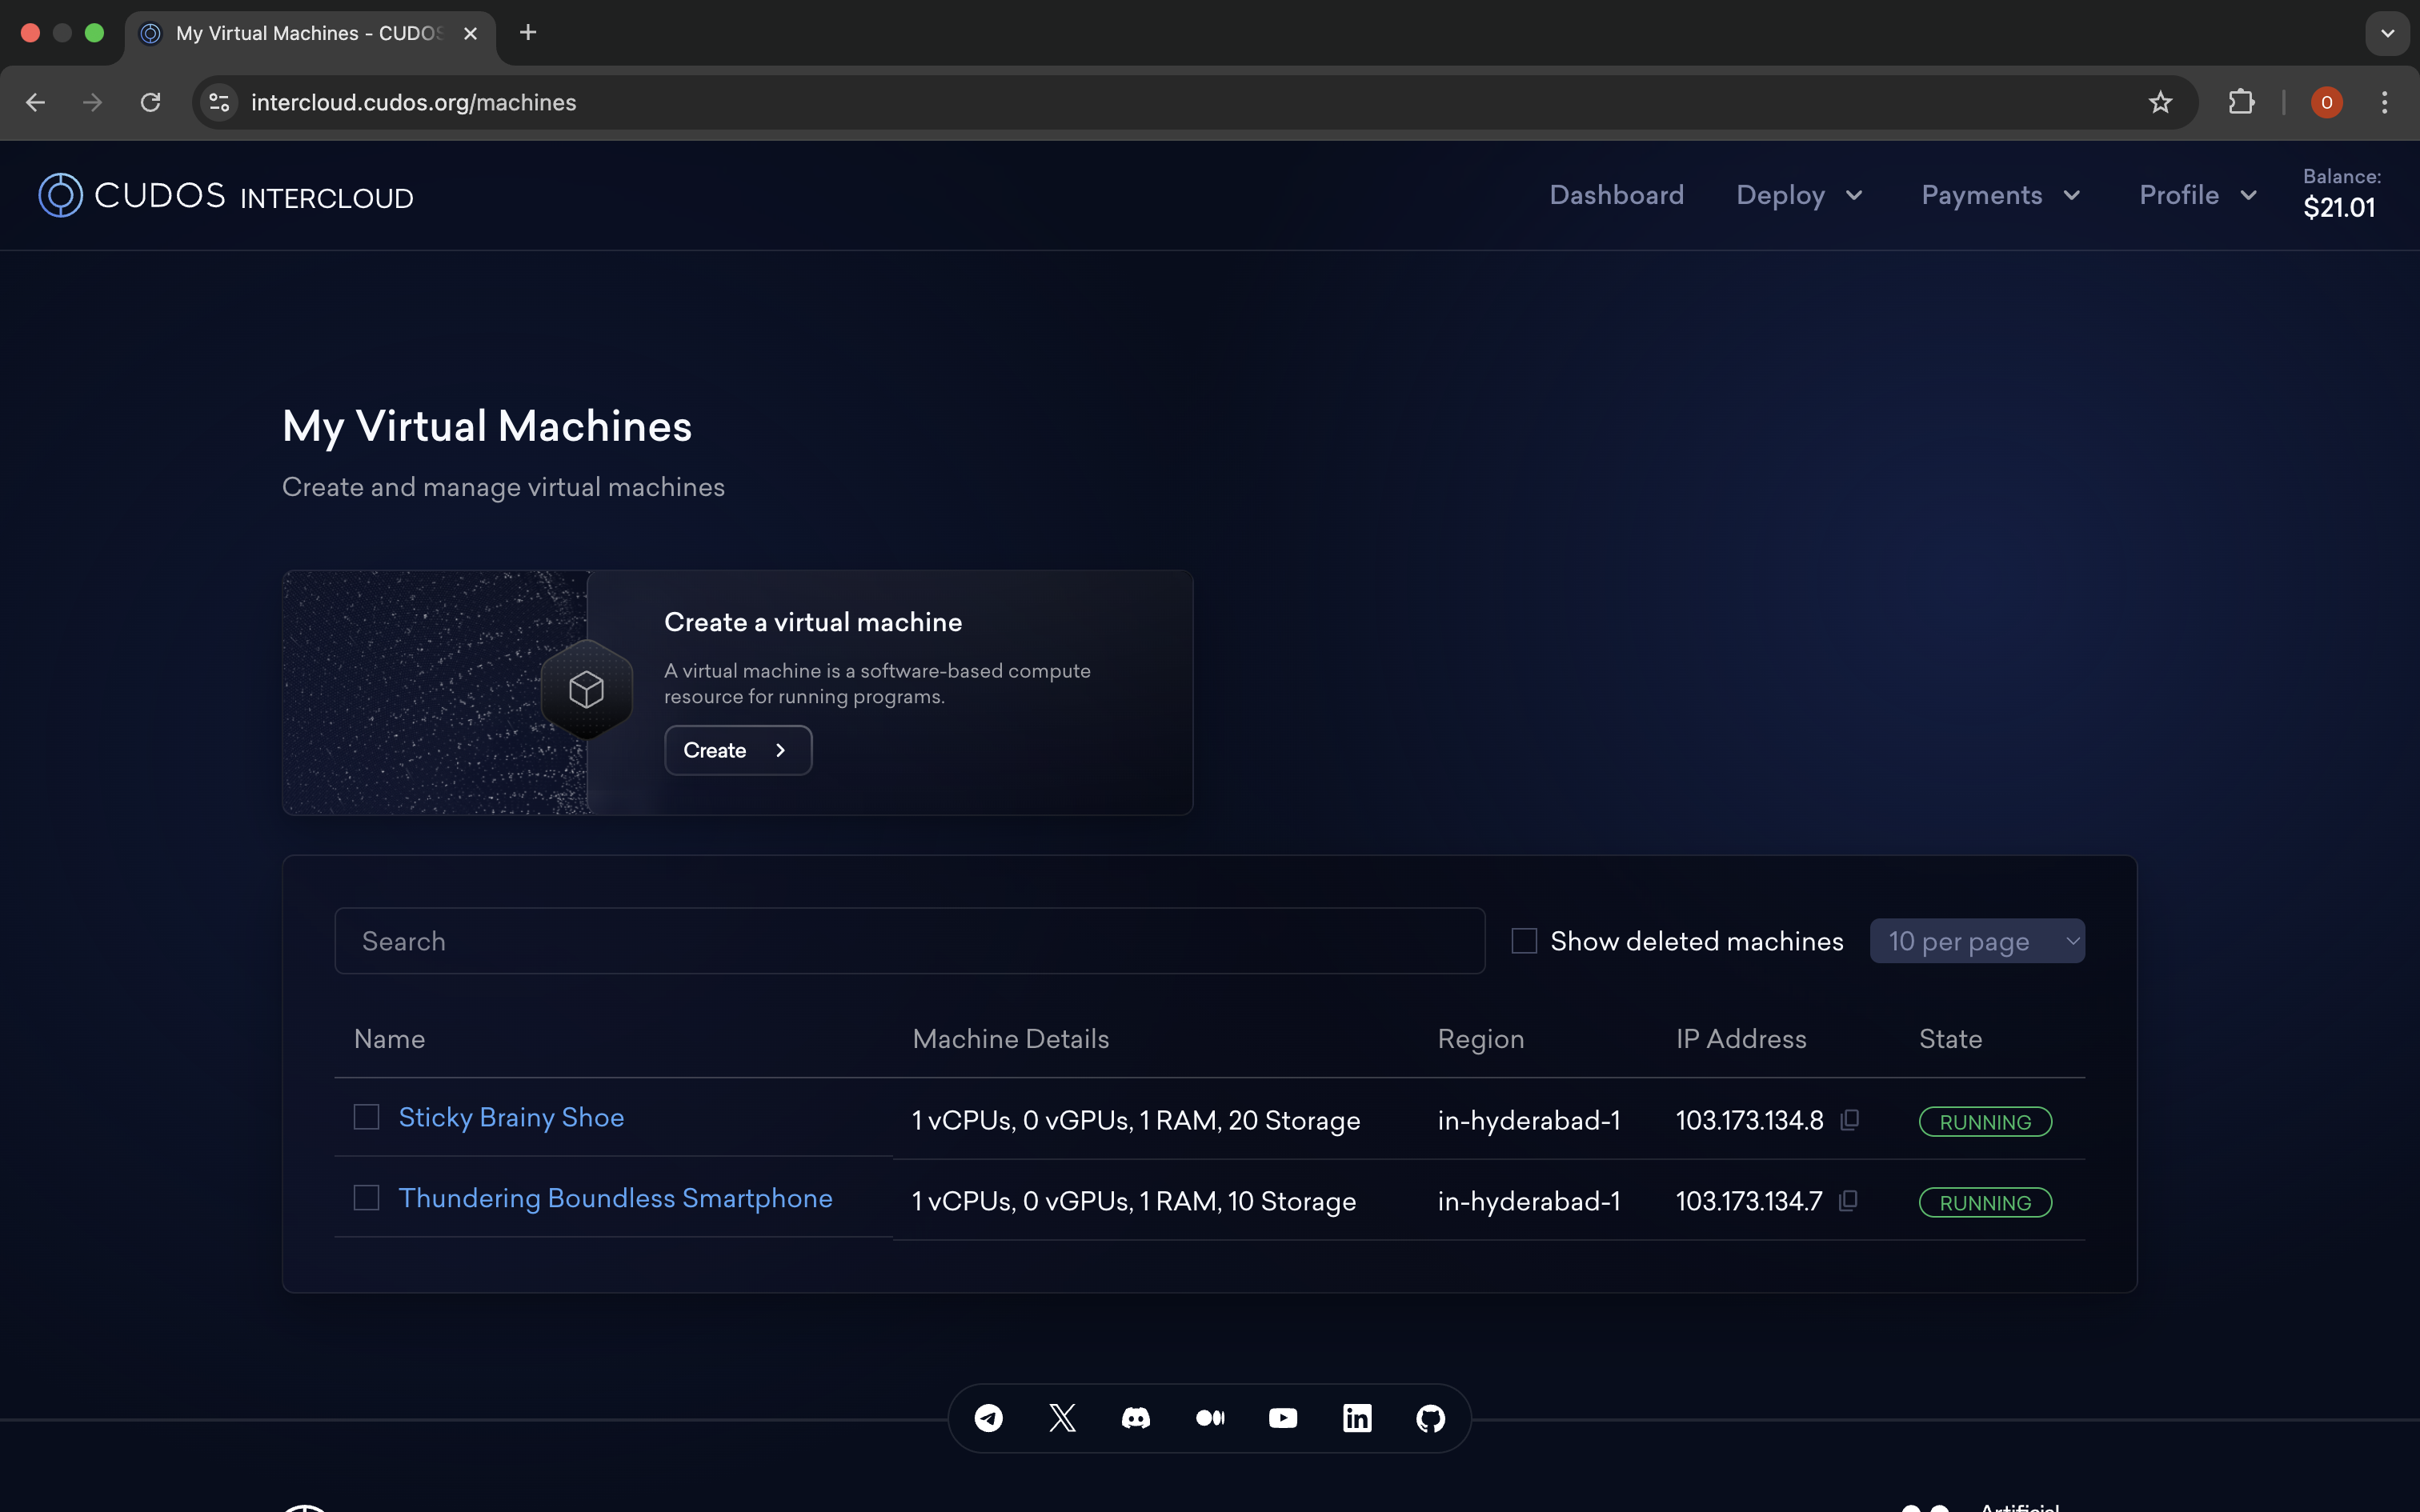Open the 10 per page dropdown
Image resolution: width=2420 pixels, height=1512 pixels.
(1977, 941)
